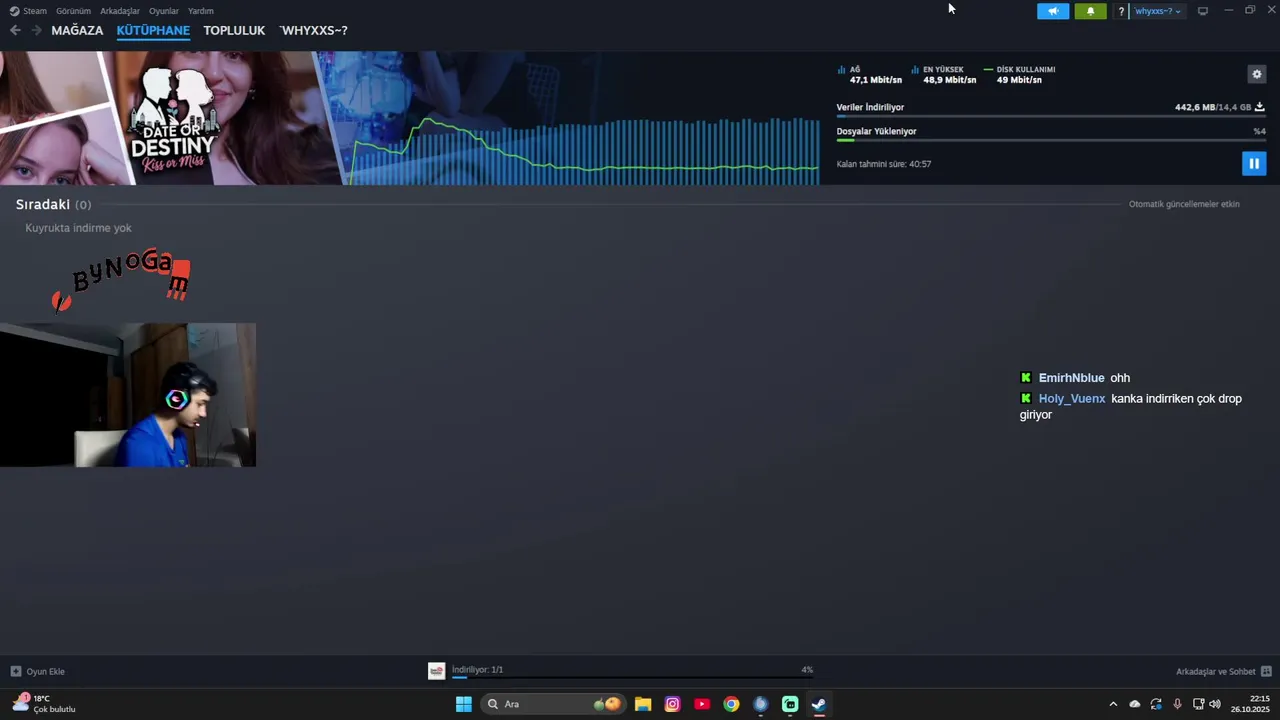The width and height of the screenshot is (1280, 720).
Task: Click the EN YÜKSEK 48,9 Mbit/sn statistic
Action: click(943, 75)
